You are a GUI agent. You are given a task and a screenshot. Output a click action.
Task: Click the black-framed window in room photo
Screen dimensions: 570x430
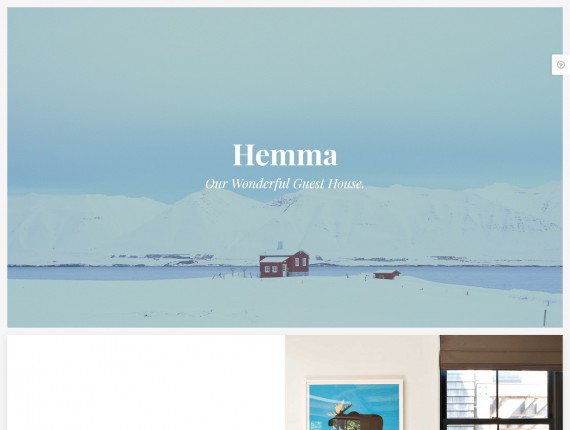point(501,400)
